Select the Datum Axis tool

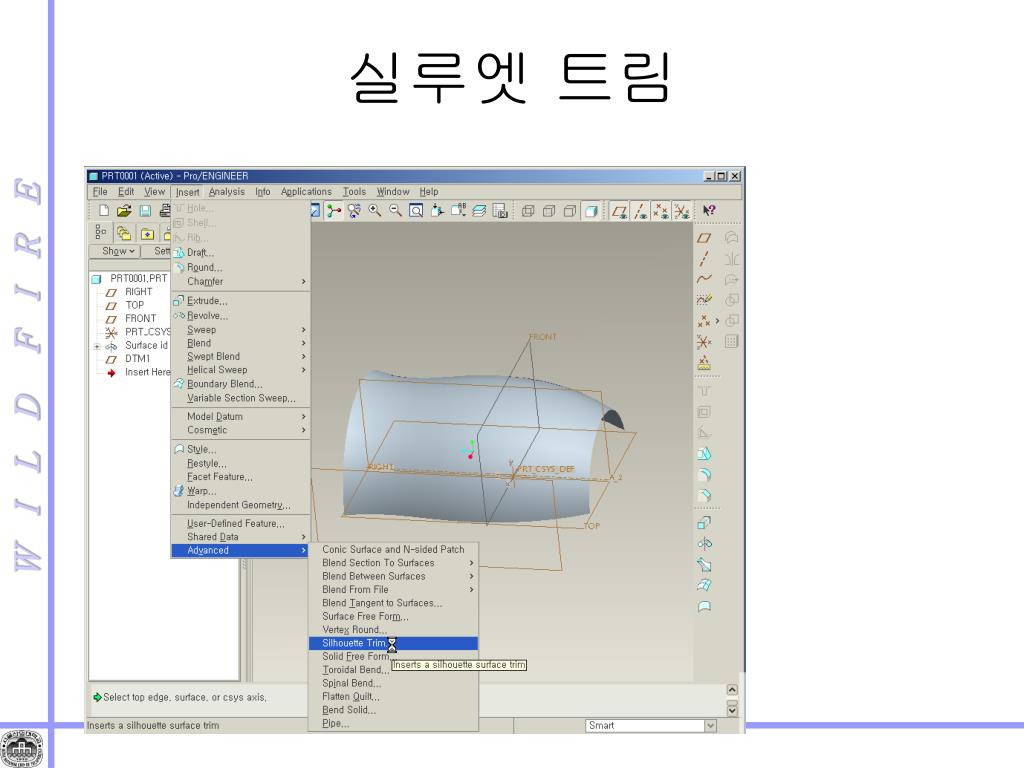703,259
